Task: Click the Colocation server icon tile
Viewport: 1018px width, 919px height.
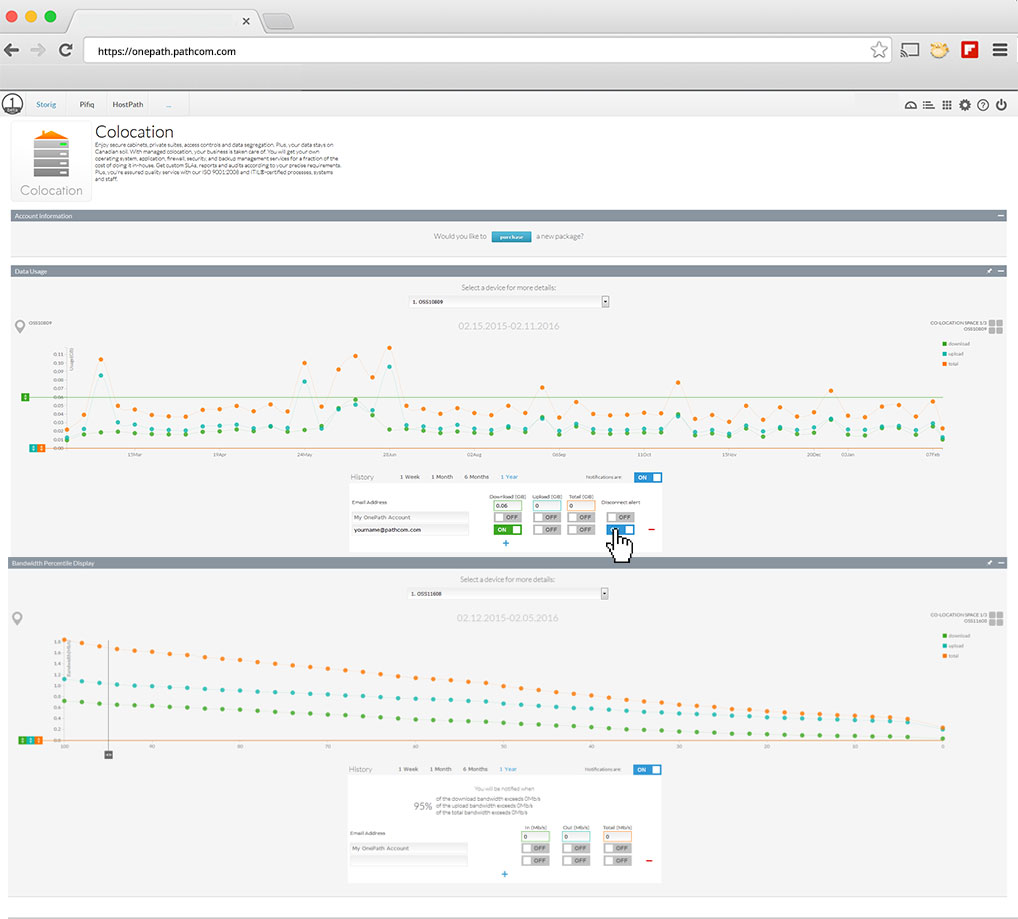Action: click(51, 161)
